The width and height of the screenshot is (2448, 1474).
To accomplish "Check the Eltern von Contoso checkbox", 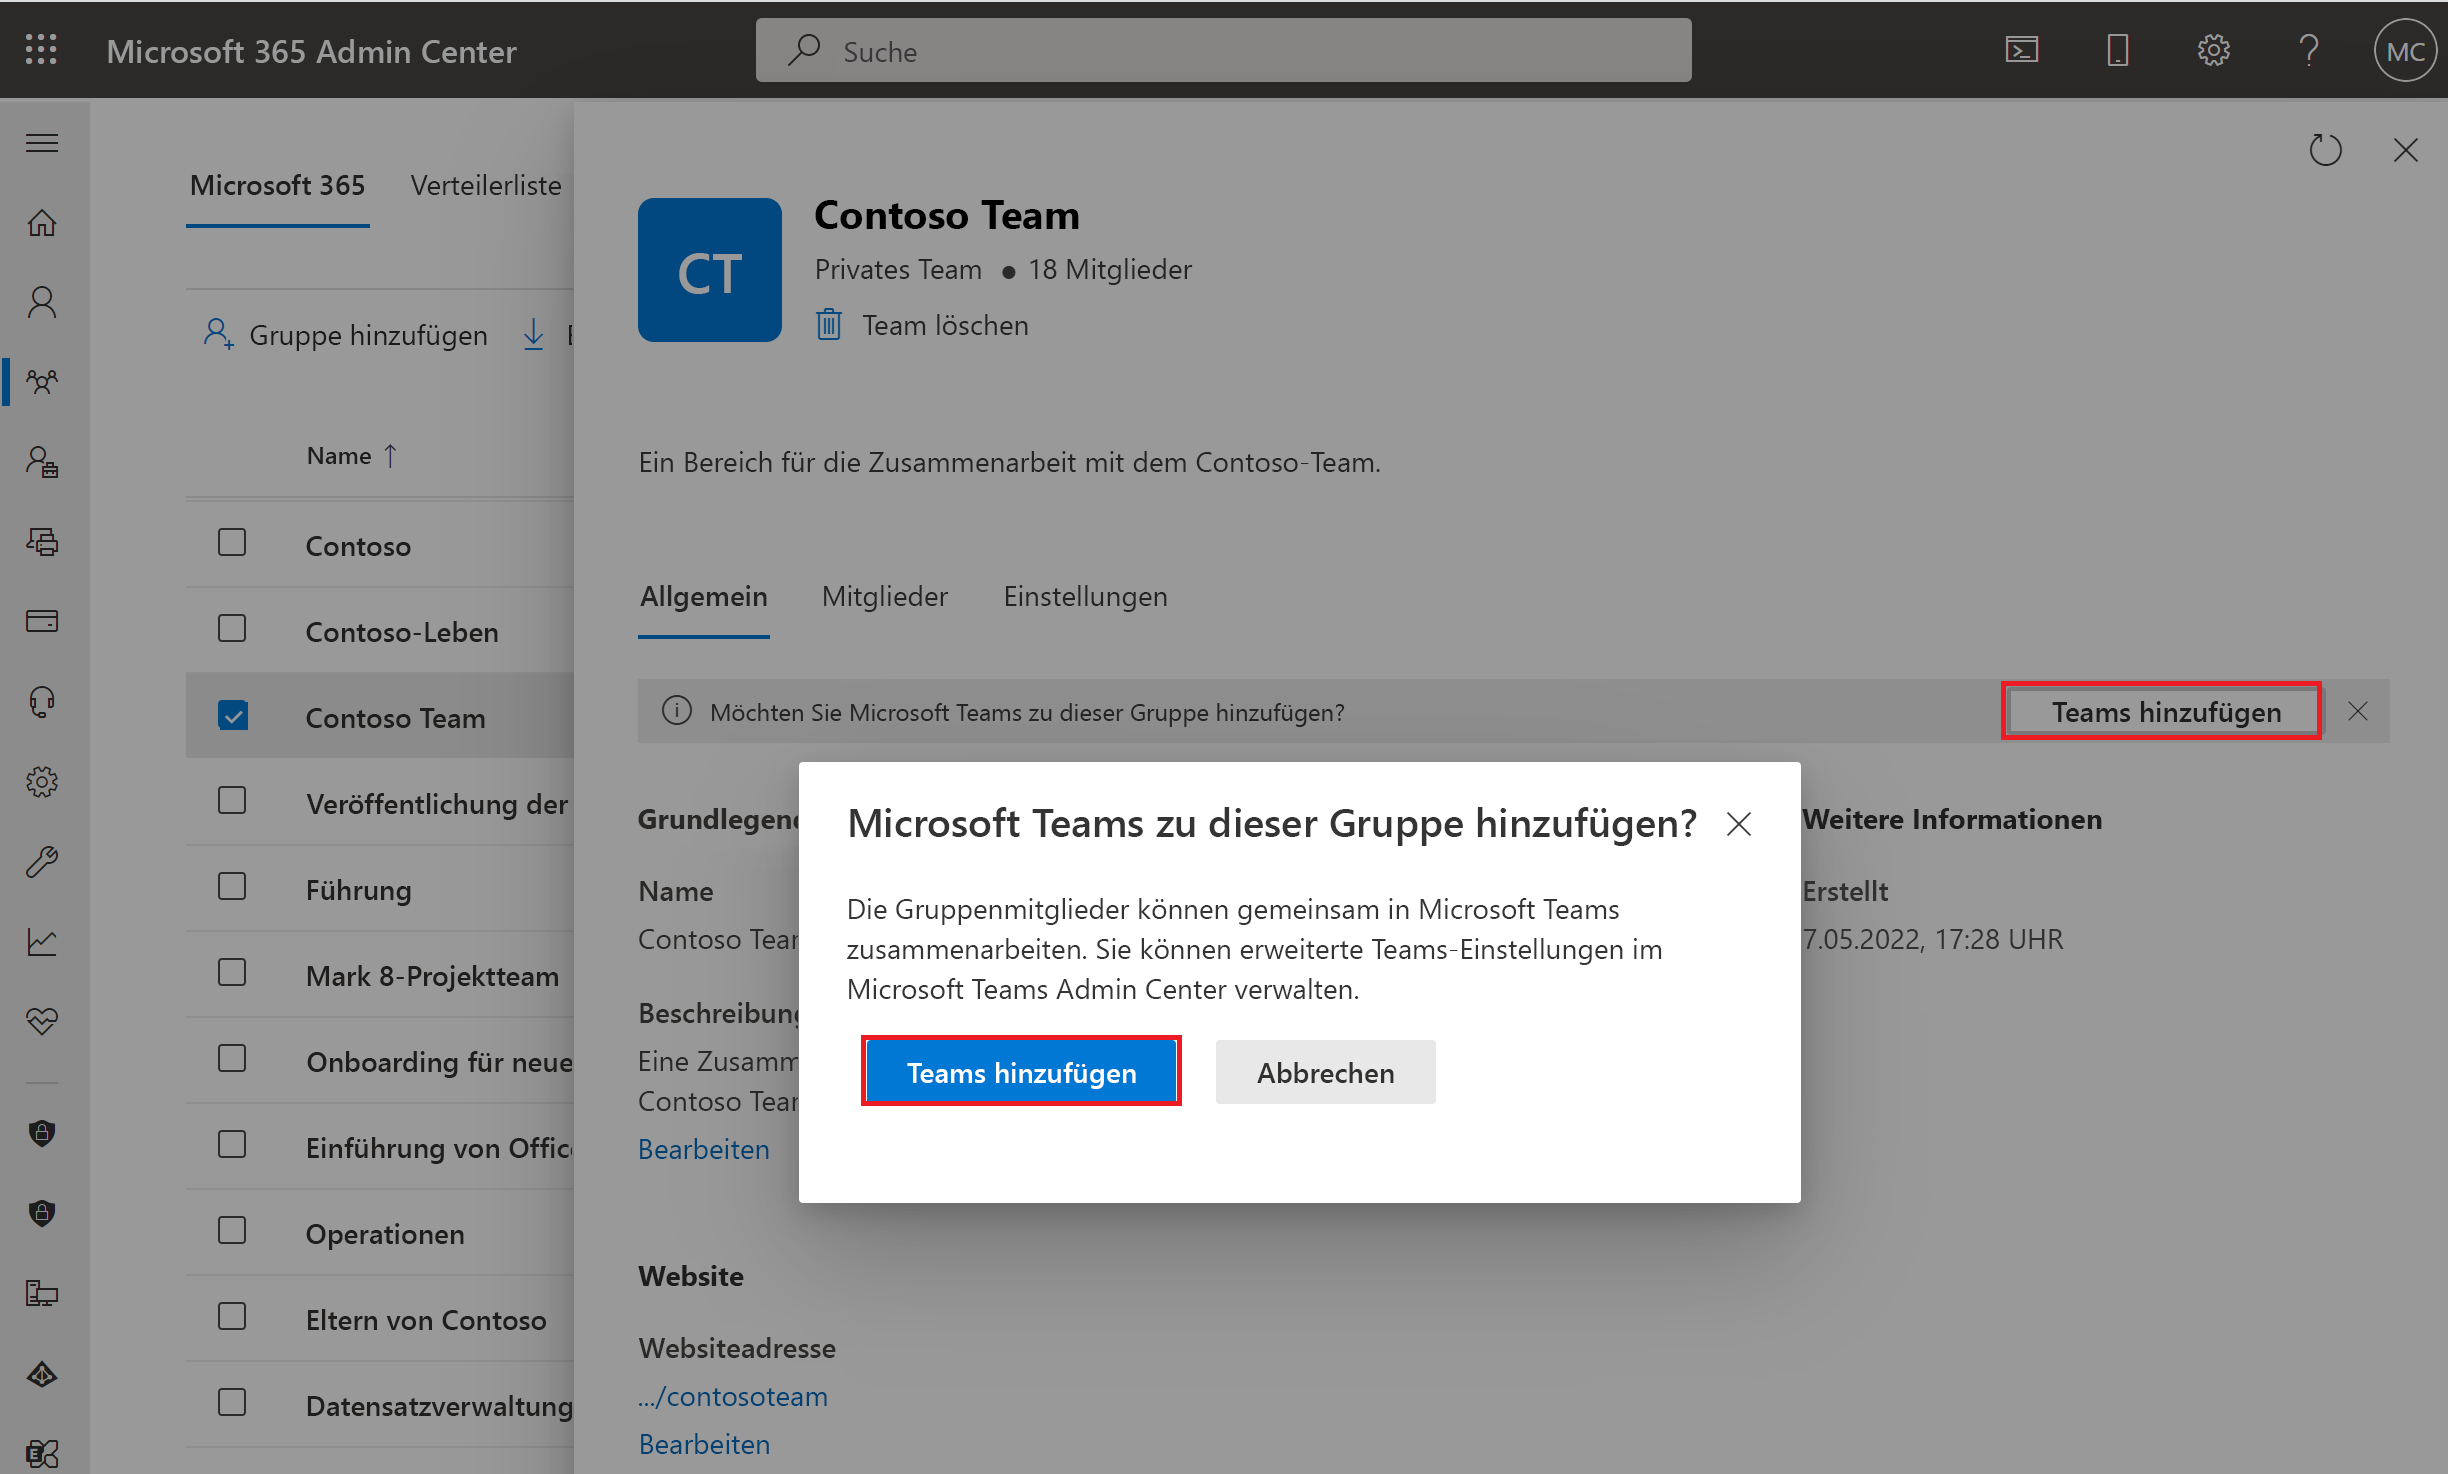I will (232, 1316).
